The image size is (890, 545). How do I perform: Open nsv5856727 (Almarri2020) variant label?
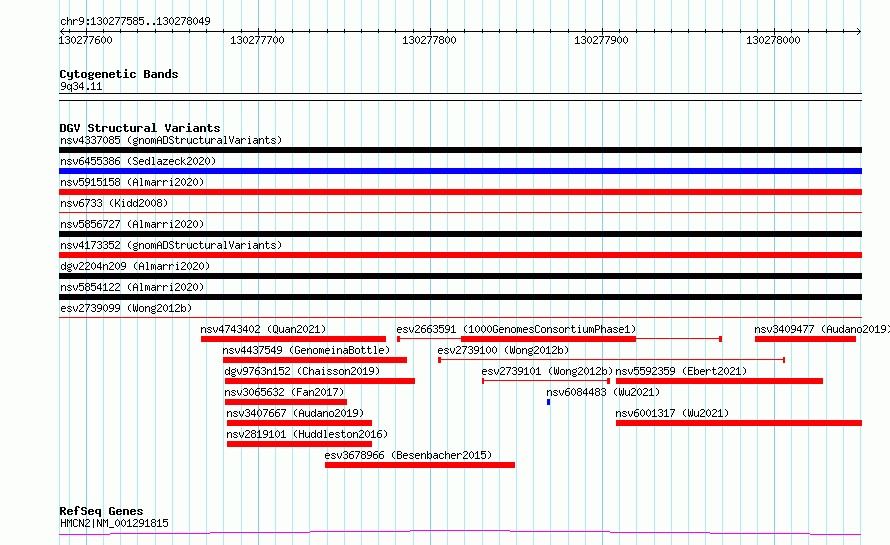[132, 224]
